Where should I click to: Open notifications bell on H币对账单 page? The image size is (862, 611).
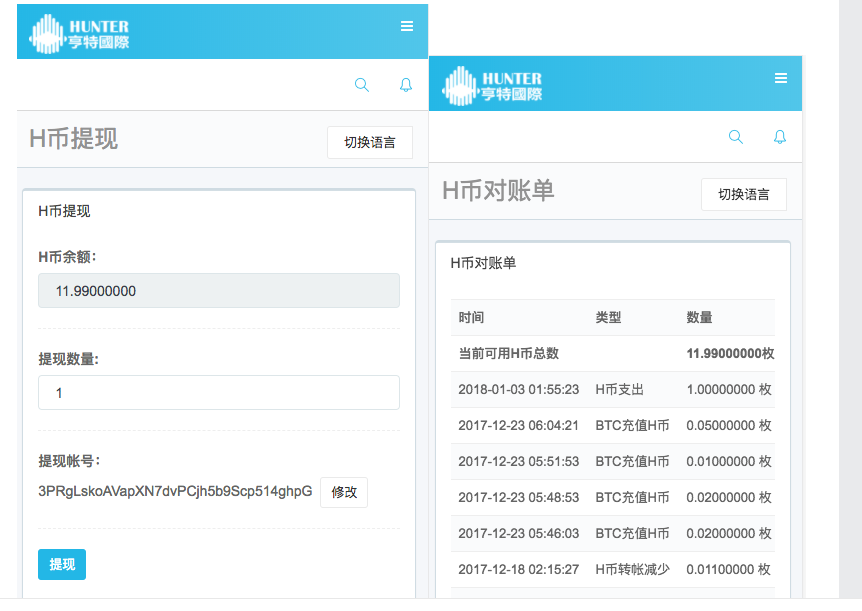[x=780, y=137]
